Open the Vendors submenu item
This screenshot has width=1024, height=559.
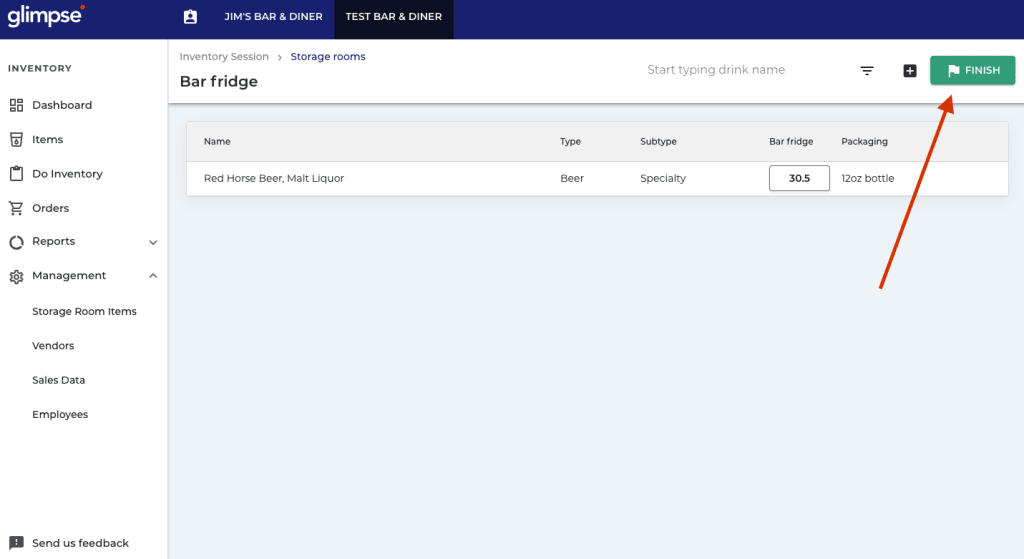pos(53,346)
